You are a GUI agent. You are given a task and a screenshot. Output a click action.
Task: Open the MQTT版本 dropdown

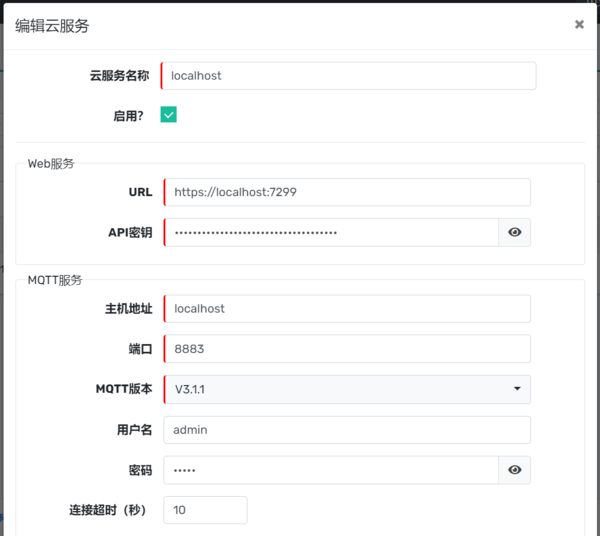coord(346,389)
